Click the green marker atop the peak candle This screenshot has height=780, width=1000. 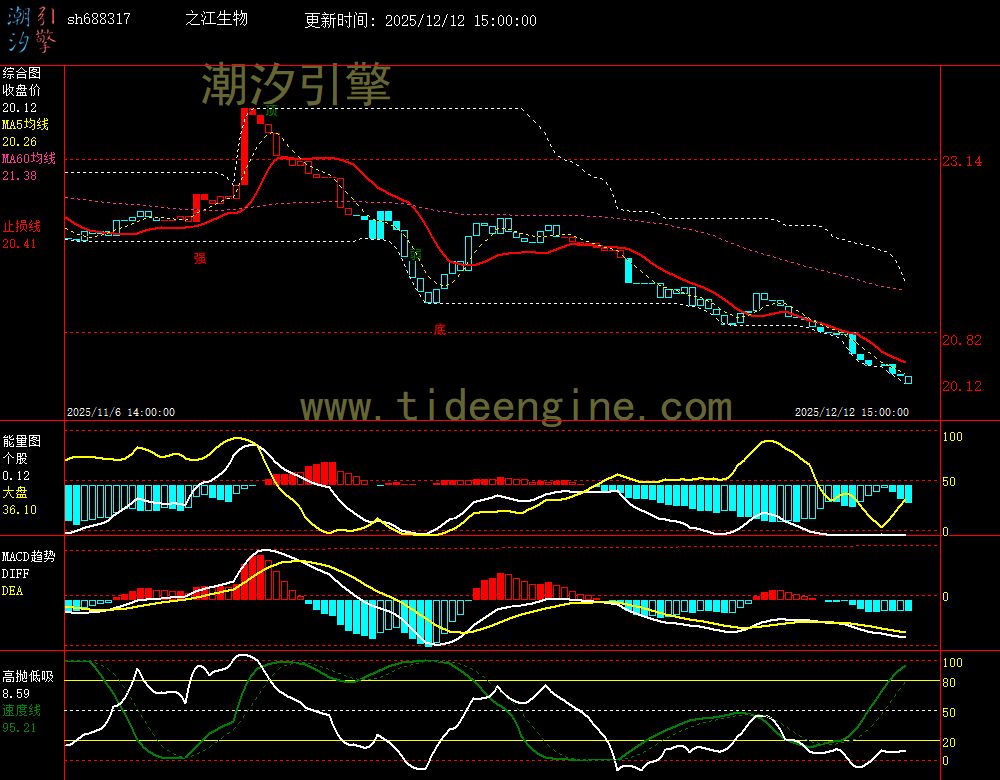[270, 113]
